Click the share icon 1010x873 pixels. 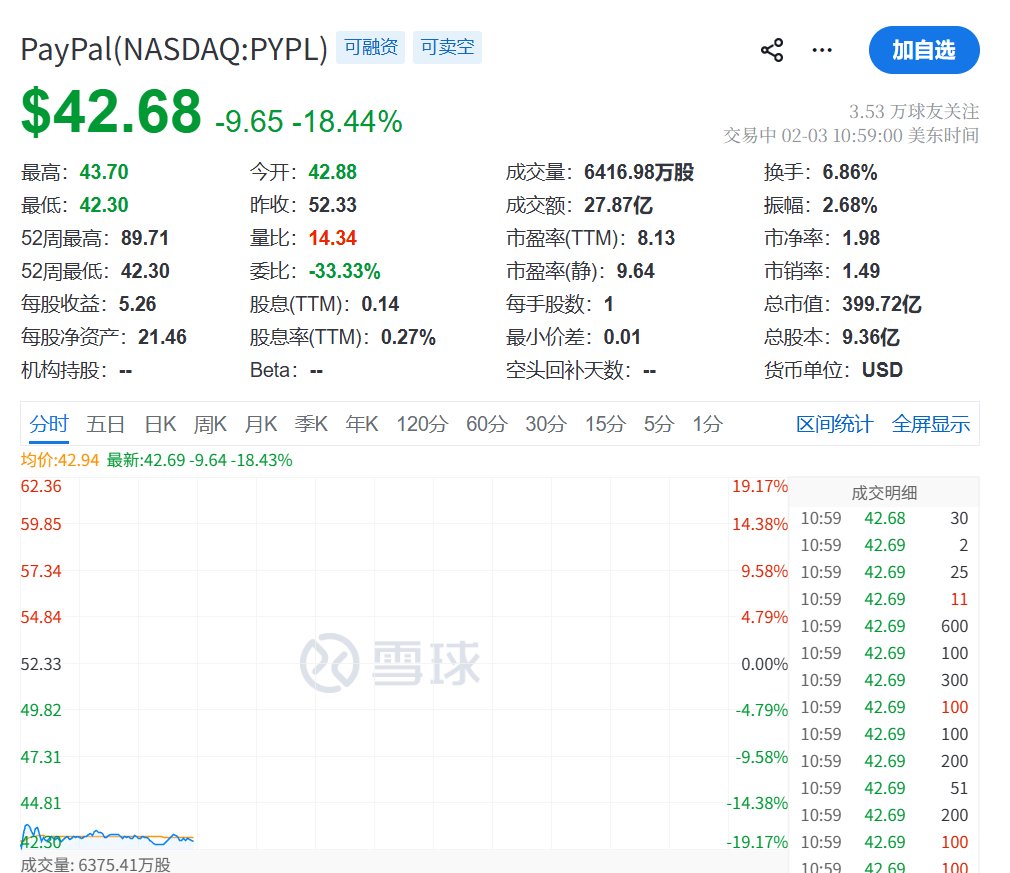772,51
